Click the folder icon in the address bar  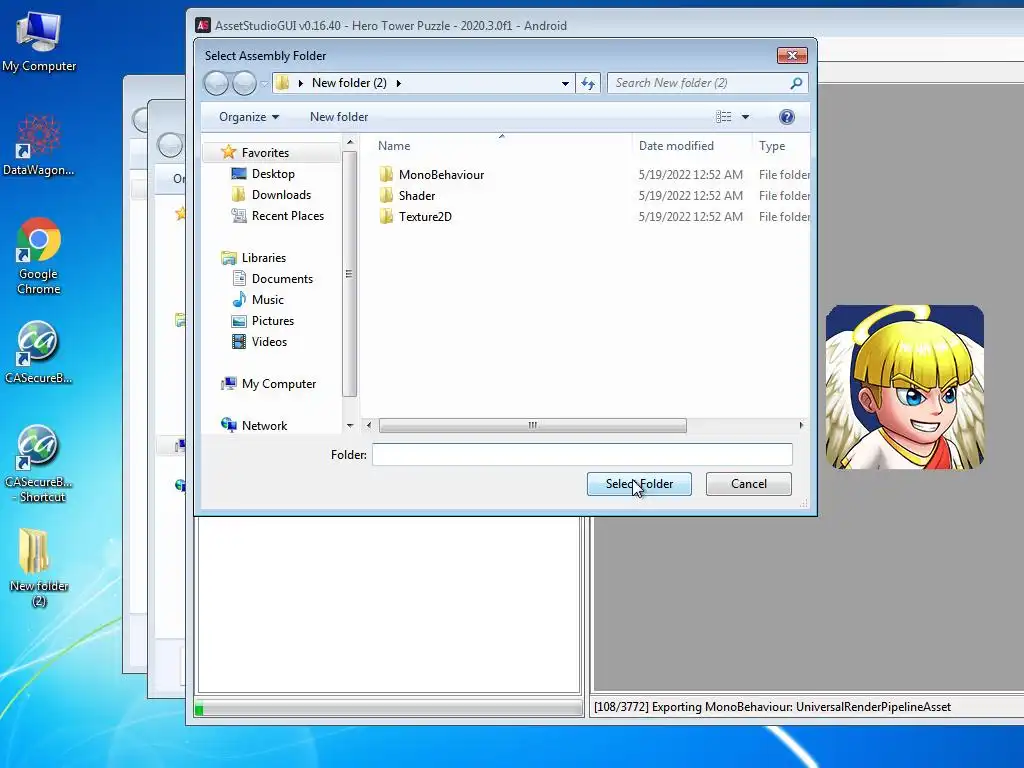point(283,83)
